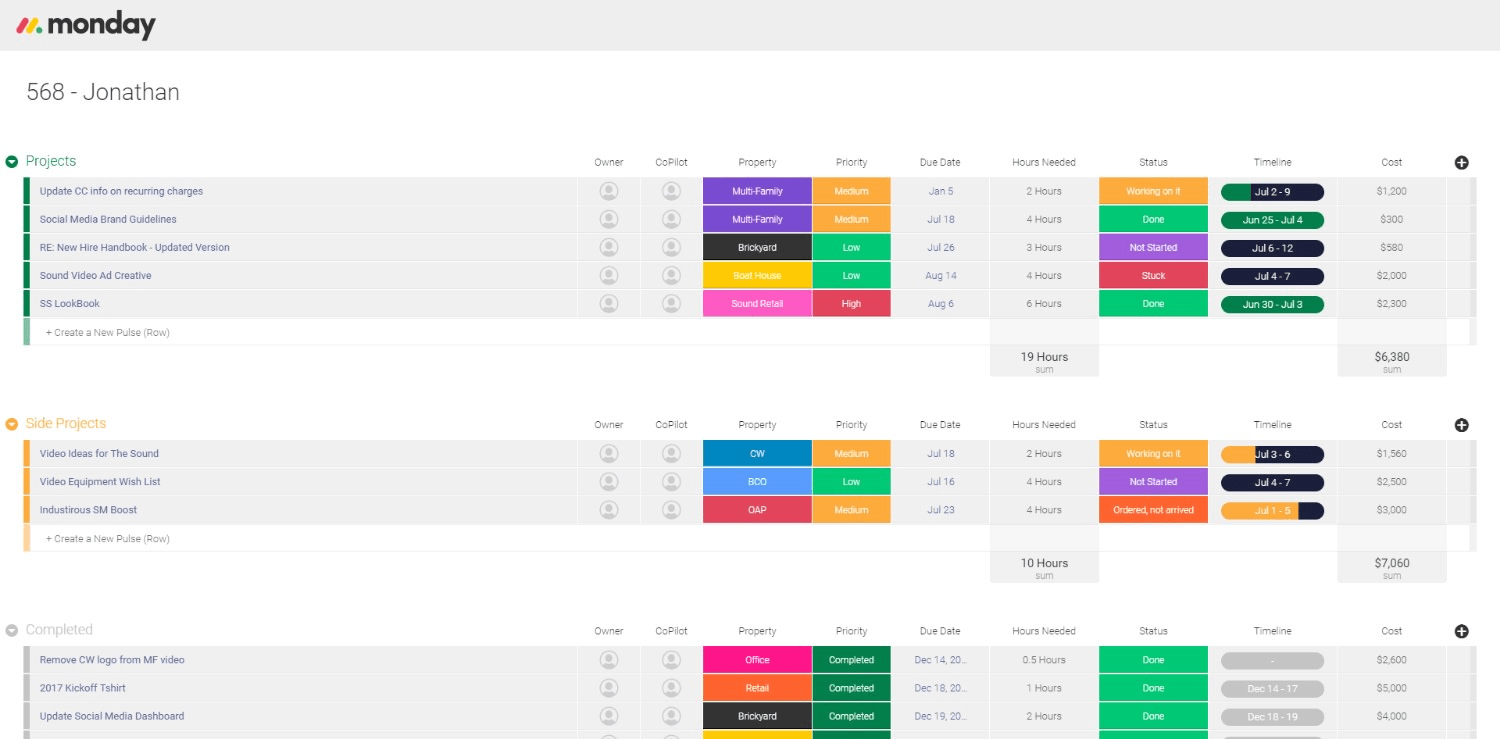This screenshot has height=739, width=1500.
Task: Click Jul 1 - 5 timeline bar
Action: [1272, 510]
